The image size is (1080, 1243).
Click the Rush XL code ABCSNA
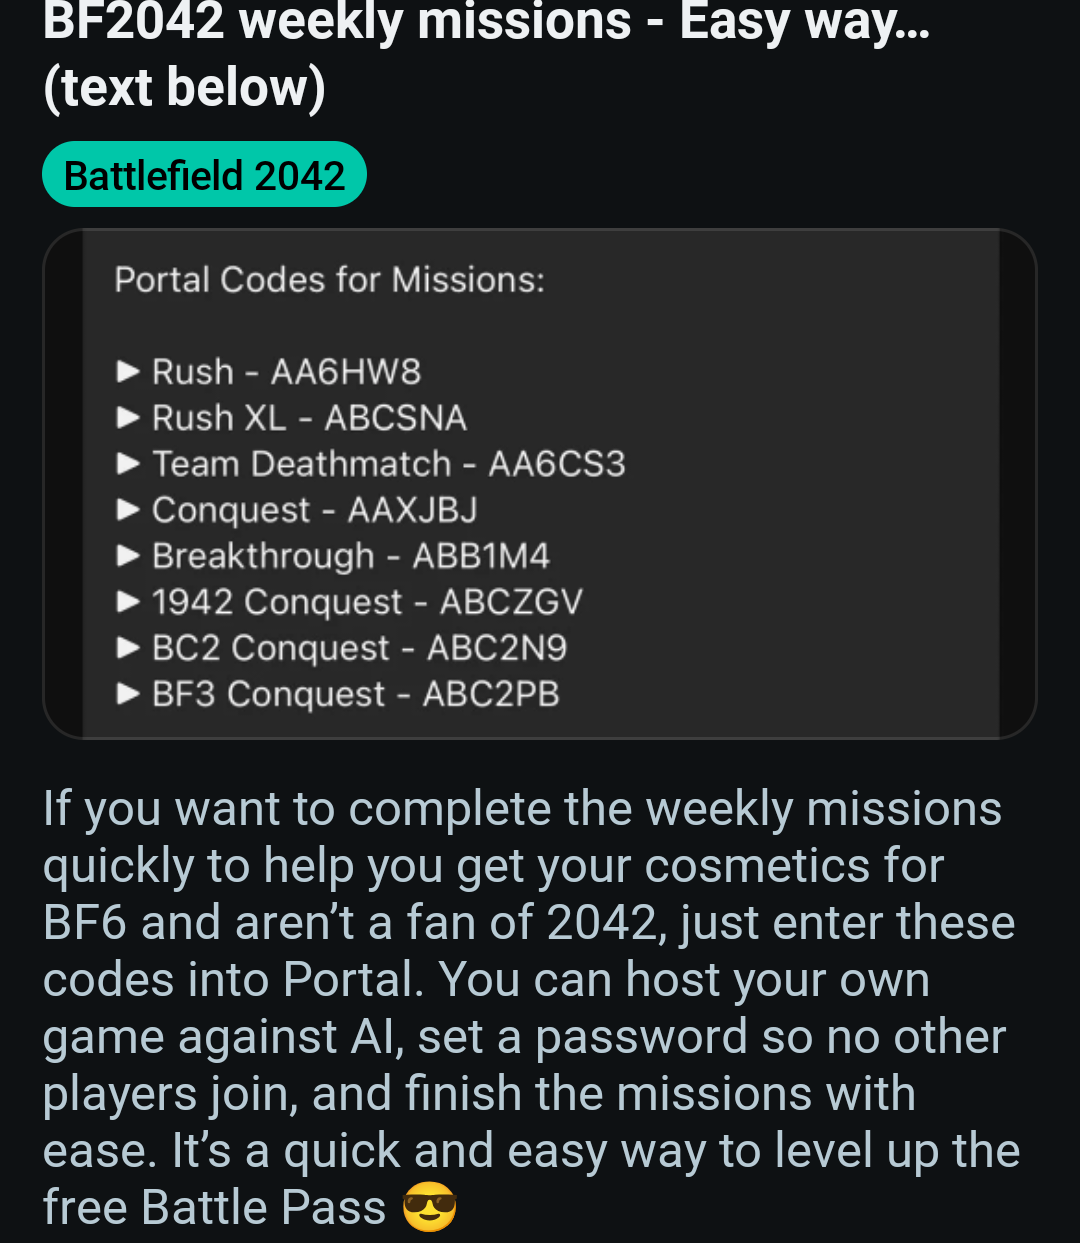click(x=396, y=418)
